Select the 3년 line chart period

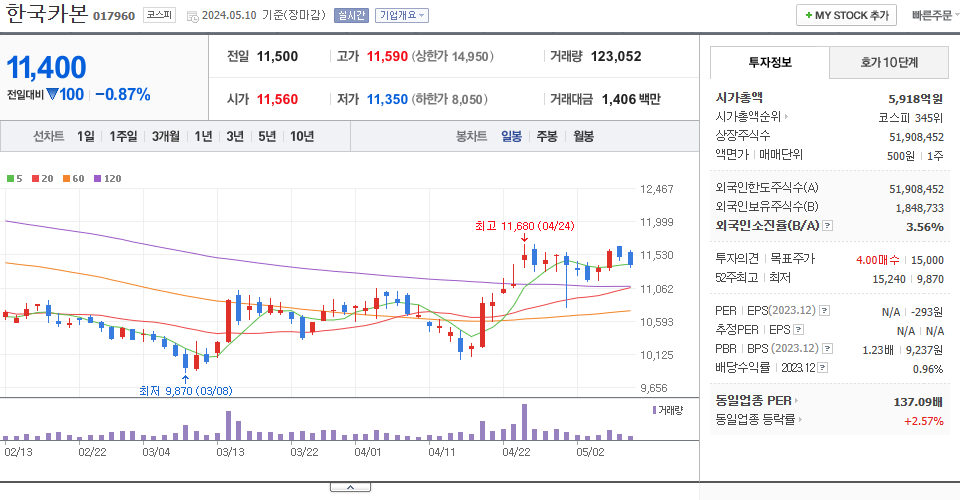click(x=234, y=136)
